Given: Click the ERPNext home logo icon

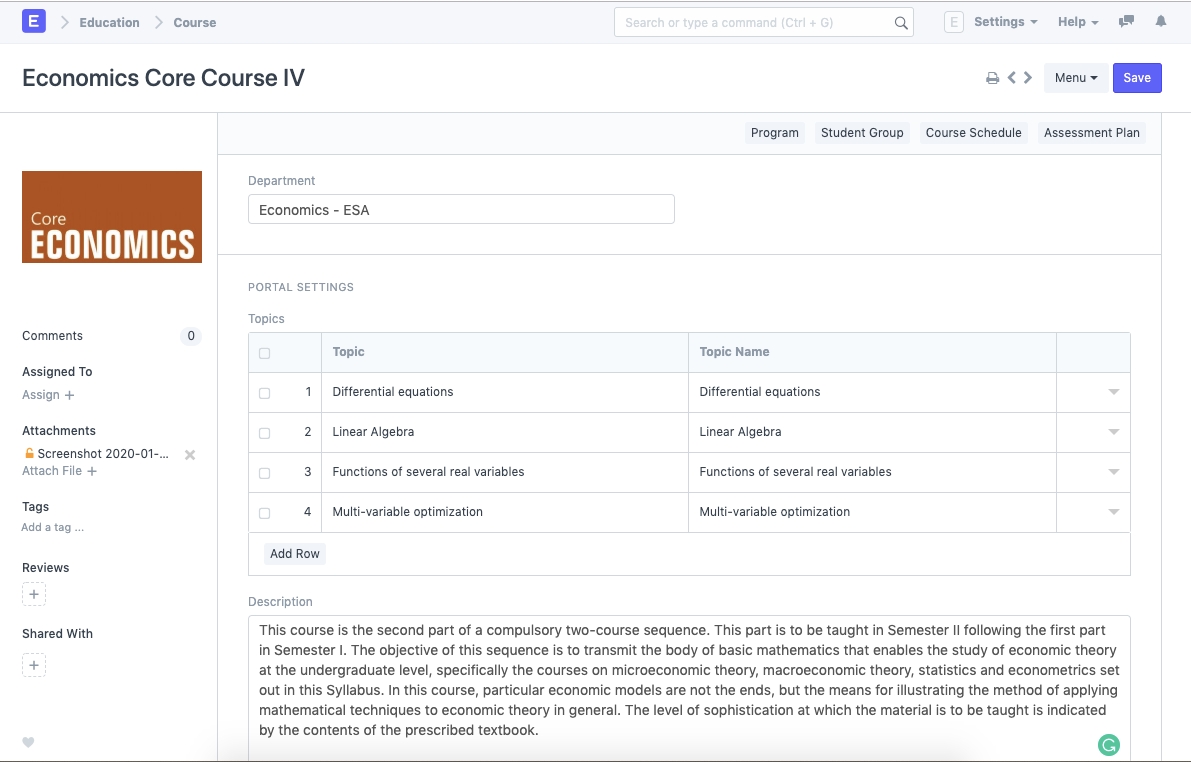Looking at the screenshot, I should pos(34,21).
